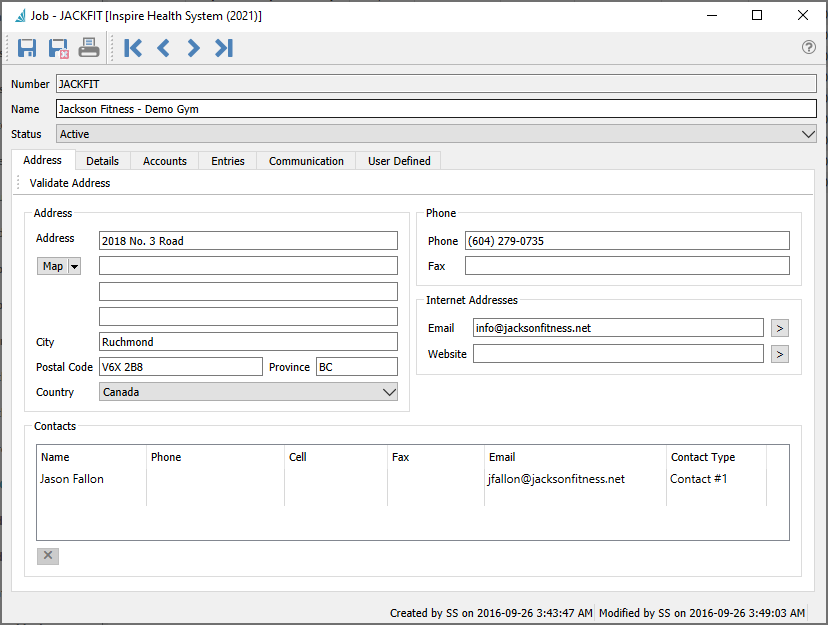Screen dimensions: 828x625
Task: Click the Save and Close icon
Action: coord(58,48)
